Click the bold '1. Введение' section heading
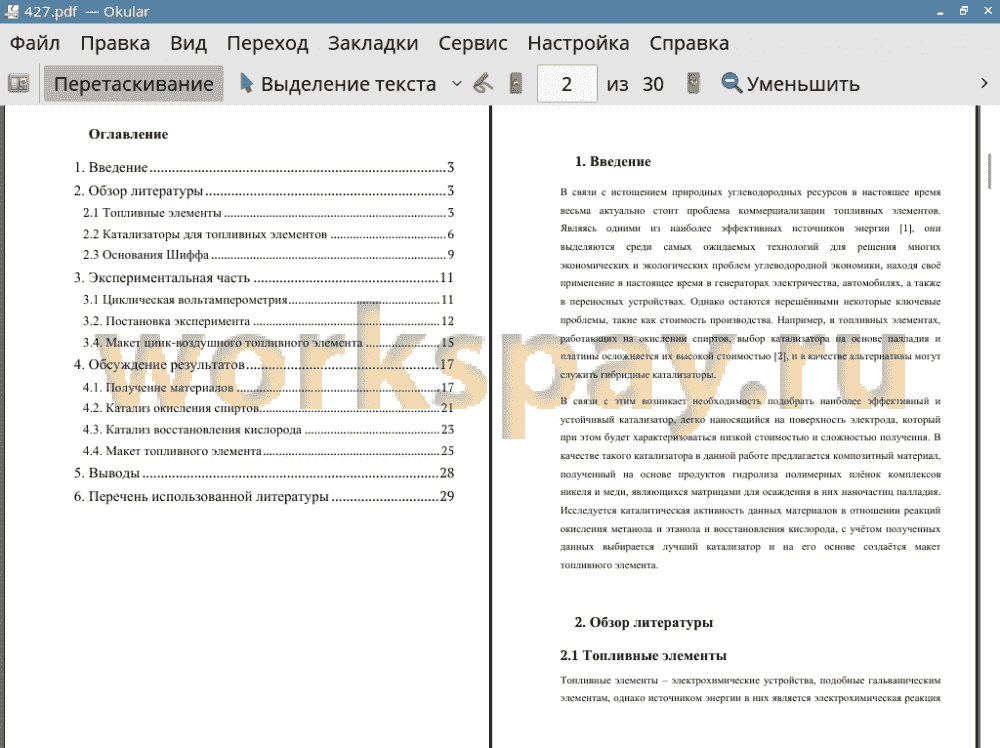 [x=613, y=161]
